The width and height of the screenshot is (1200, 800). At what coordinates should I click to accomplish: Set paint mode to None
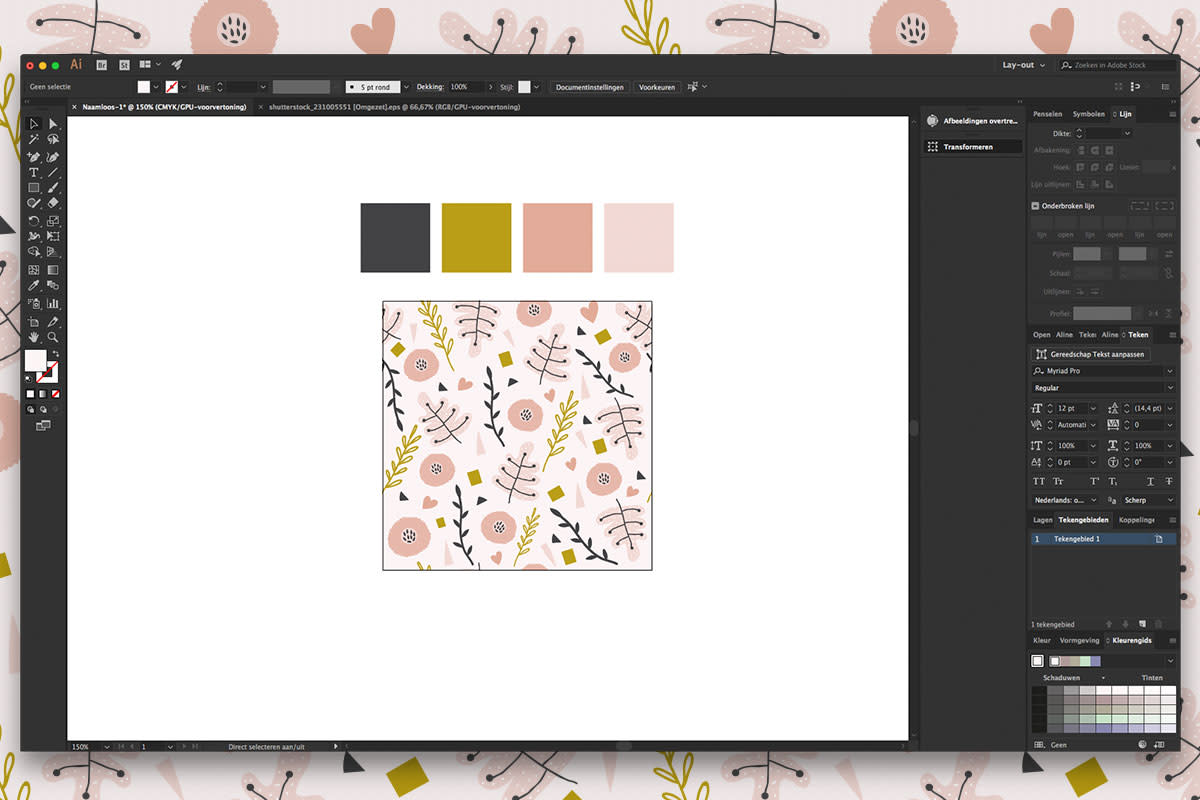pyautogui.click(x=55, y=394)
